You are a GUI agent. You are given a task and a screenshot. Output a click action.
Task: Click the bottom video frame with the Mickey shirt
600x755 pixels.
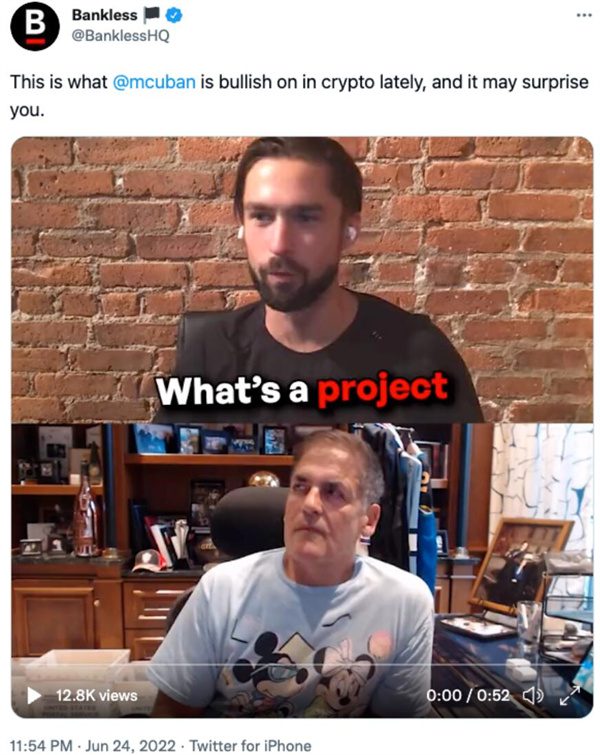[302, 570]
